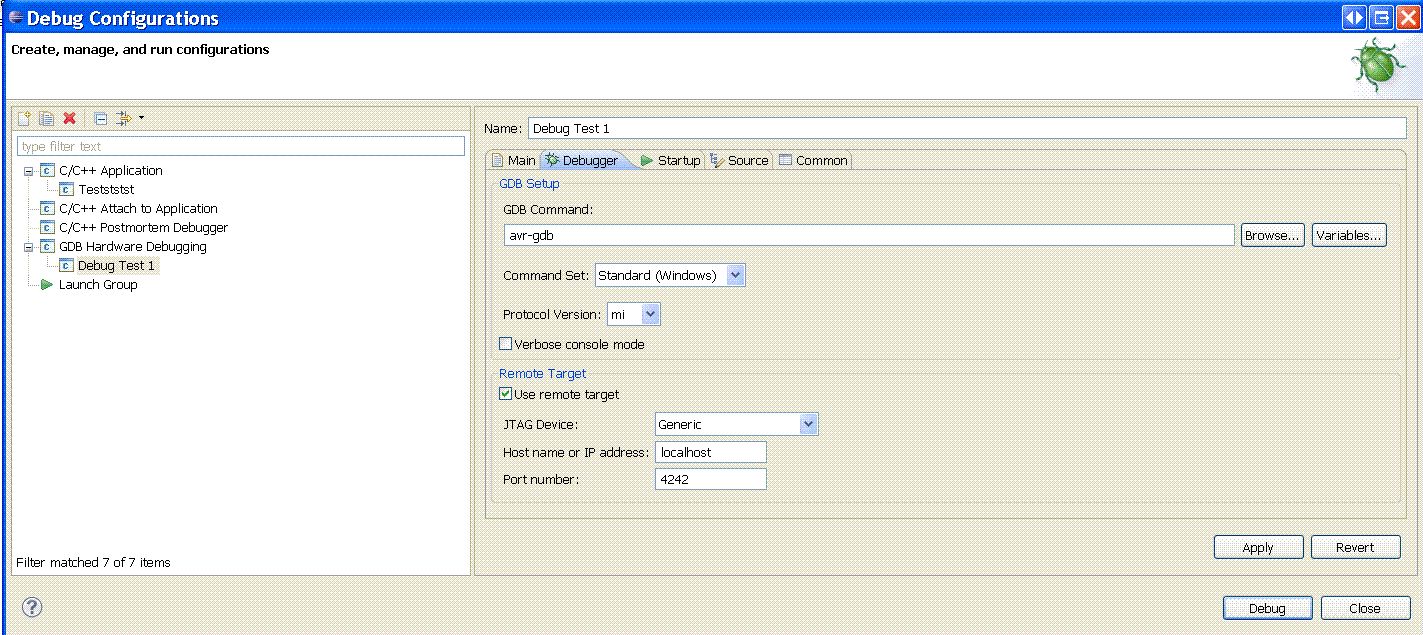Collapse the C/C++ Application node

[x=30, y=171]
